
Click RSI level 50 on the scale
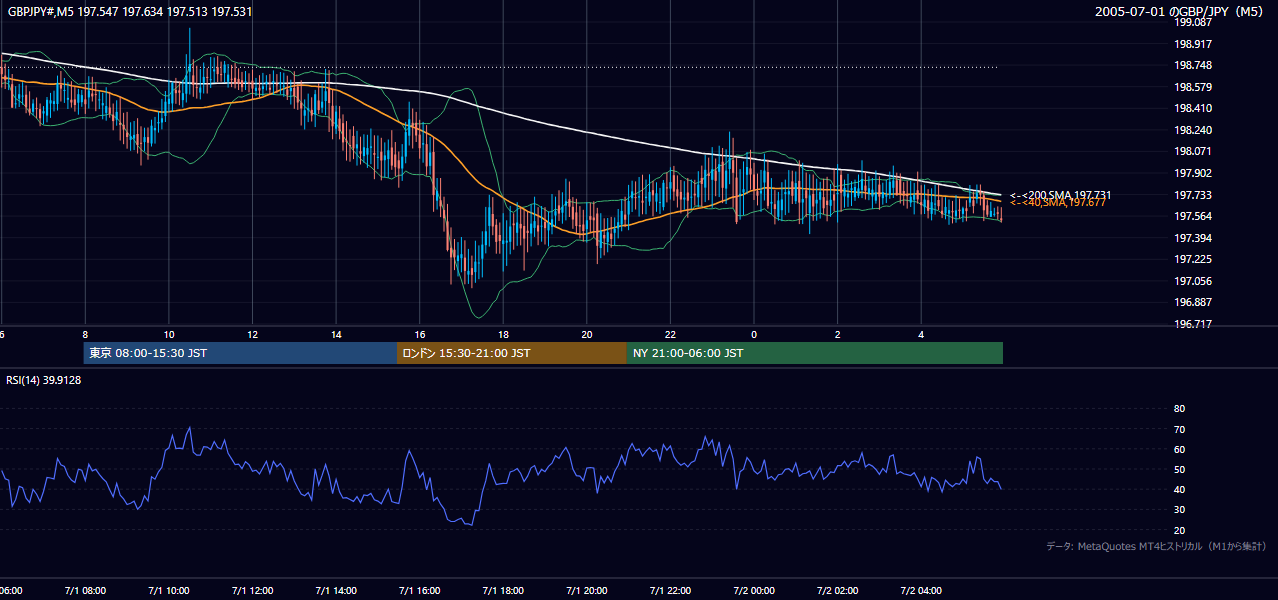tap(1179, 469)
